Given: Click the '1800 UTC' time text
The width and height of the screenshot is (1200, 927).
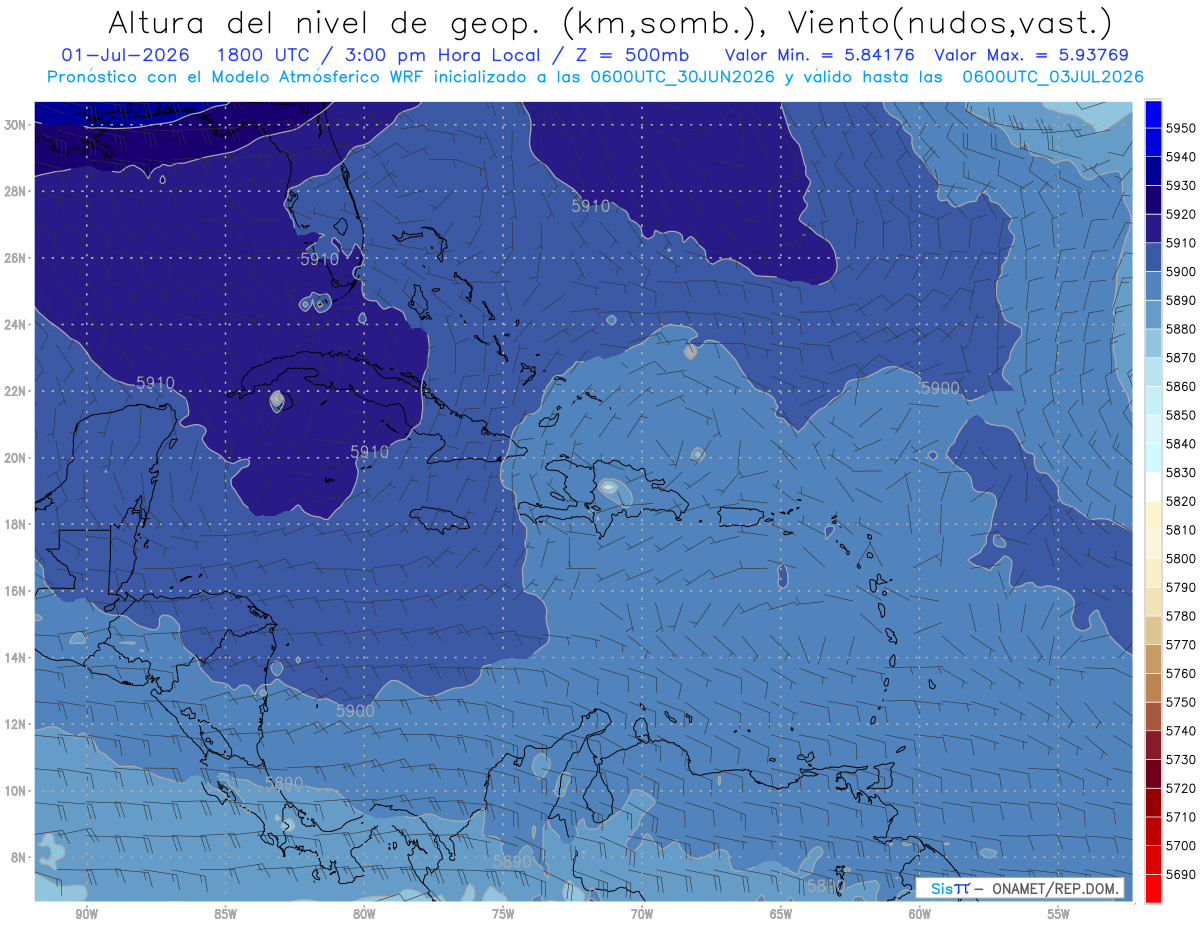Looking at the screenshot, I should click(266, 54).
